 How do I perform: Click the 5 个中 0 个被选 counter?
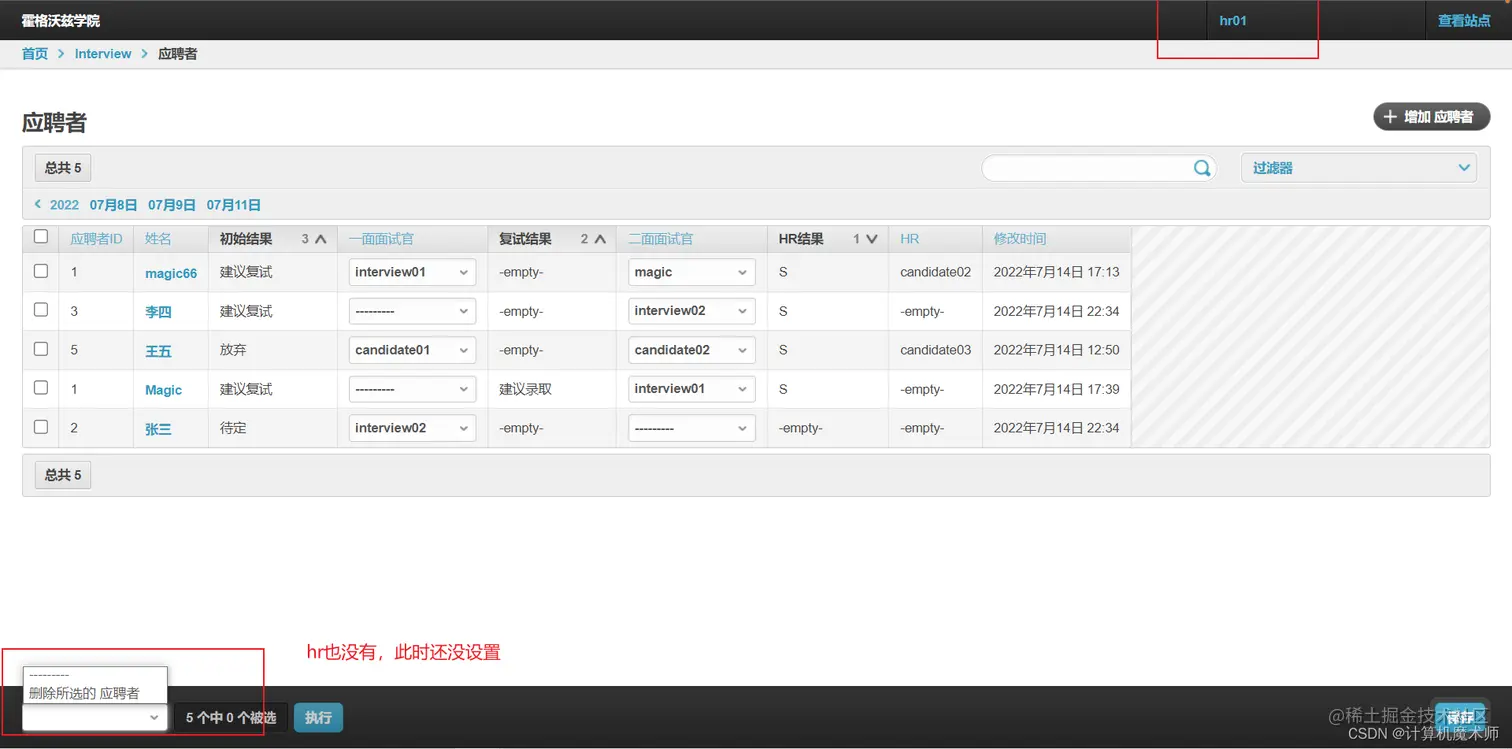231,717
